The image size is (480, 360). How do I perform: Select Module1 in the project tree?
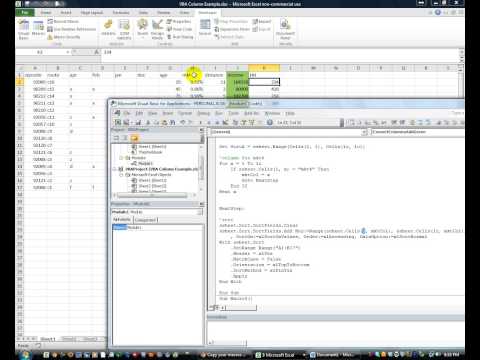pyautogui.click(x=146, y=163)
